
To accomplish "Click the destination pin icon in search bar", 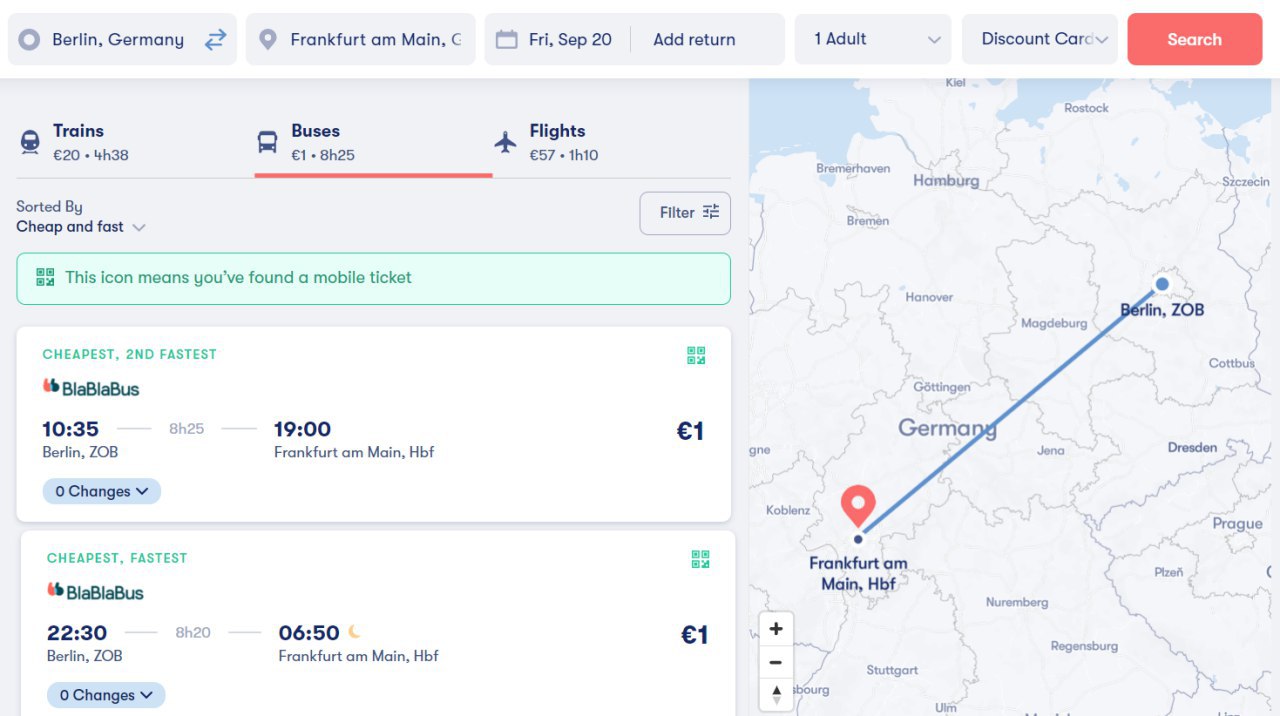I will point(267,40).
